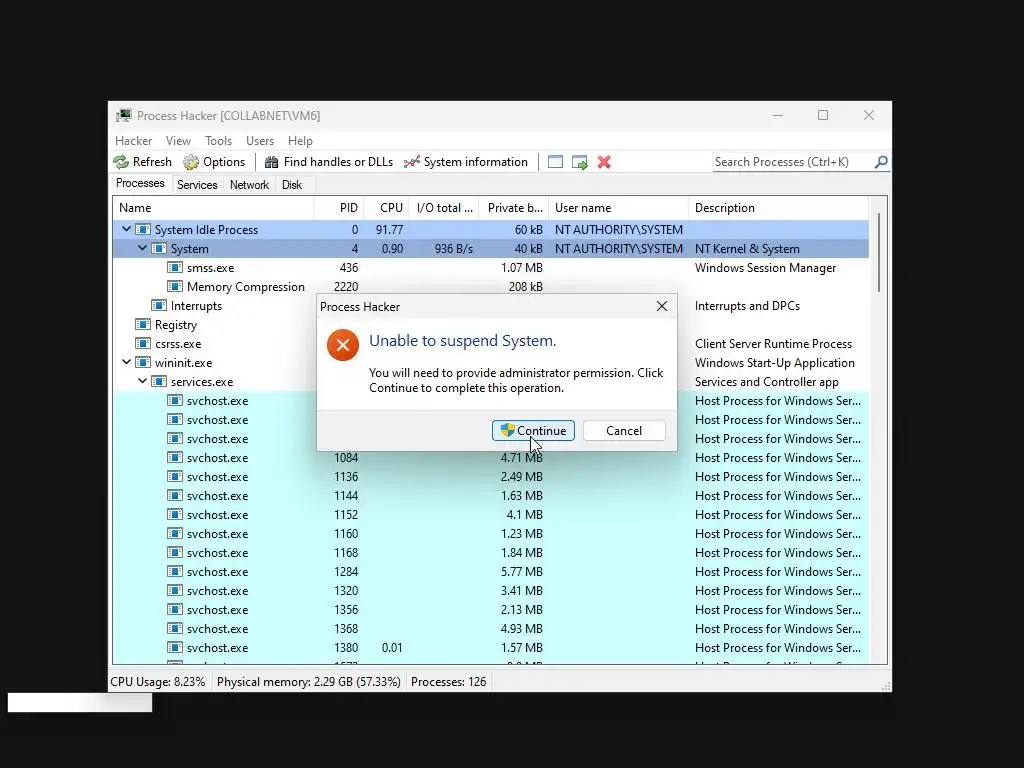The height and width of the screenshot is (768, 1024).
Task: Open the Tools menu
Action: [218, 141]
